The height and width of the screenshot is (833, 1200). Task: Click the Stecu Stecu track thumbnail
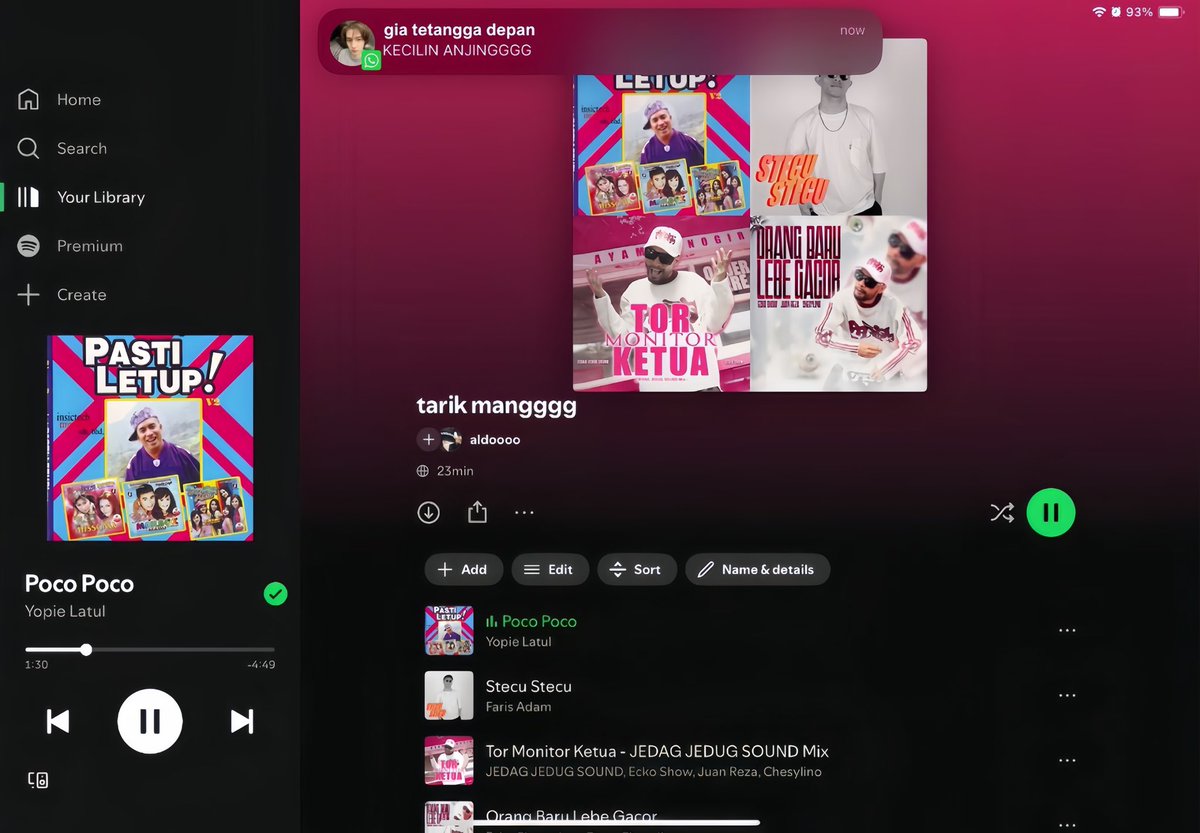pos(449,695)
